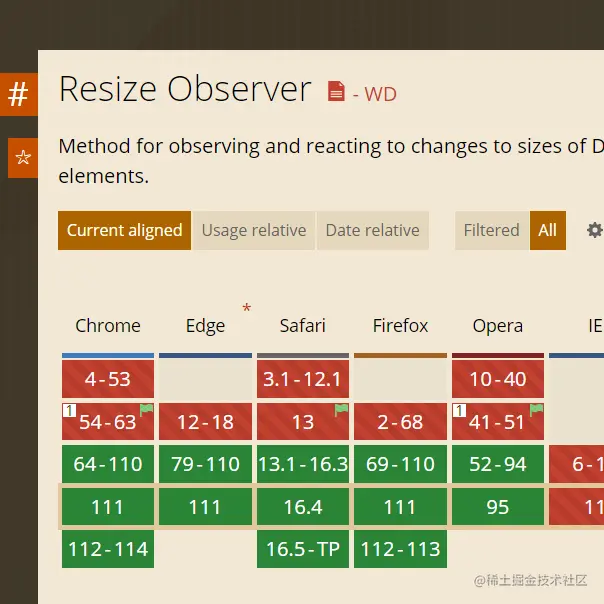Select Firefox 111 current version cell

[x=400, y=507]
